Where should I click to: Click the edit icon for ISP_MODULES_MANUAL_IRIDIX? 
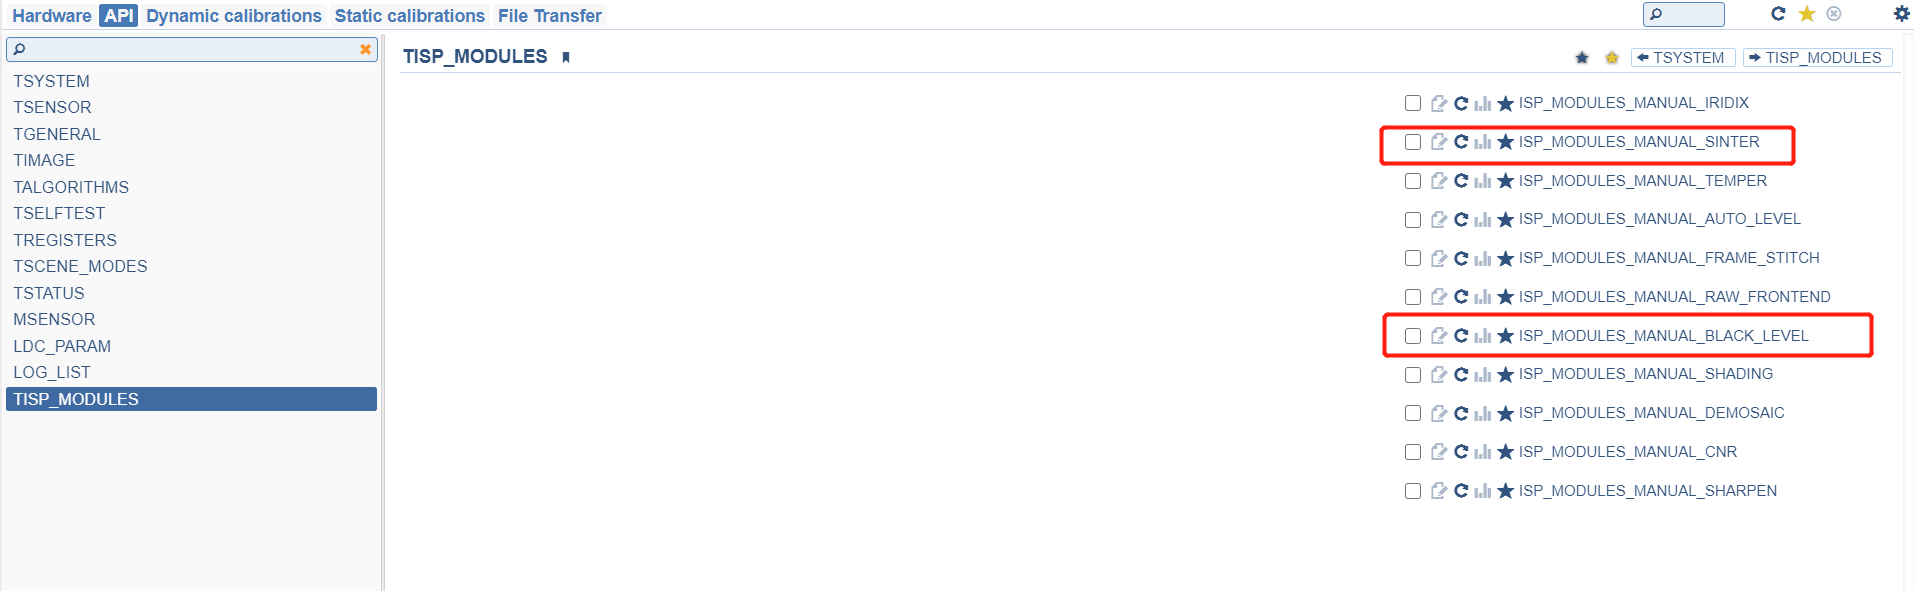click(x=1438, y=103)
